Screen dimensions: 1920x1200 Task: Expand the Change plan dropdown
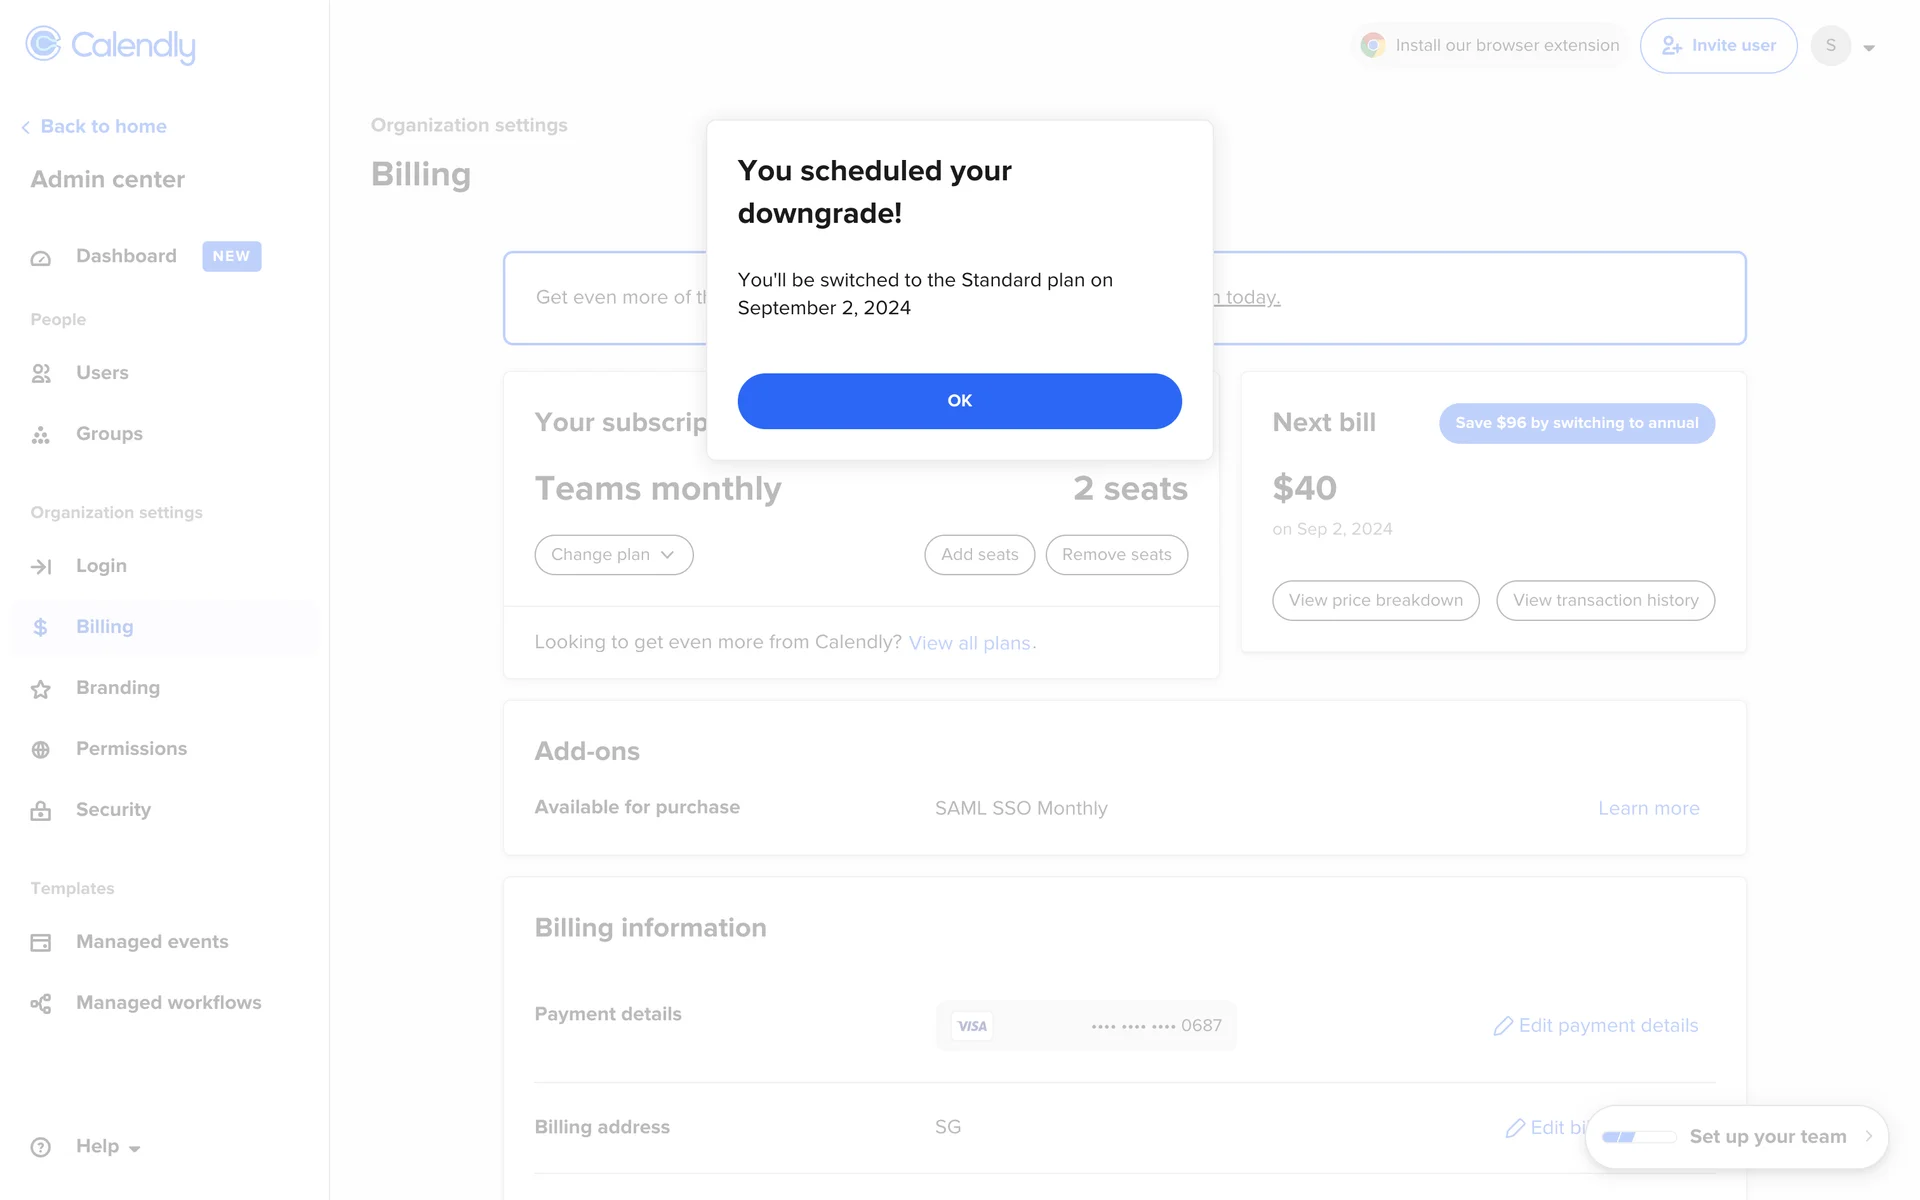tap(613, 555)
